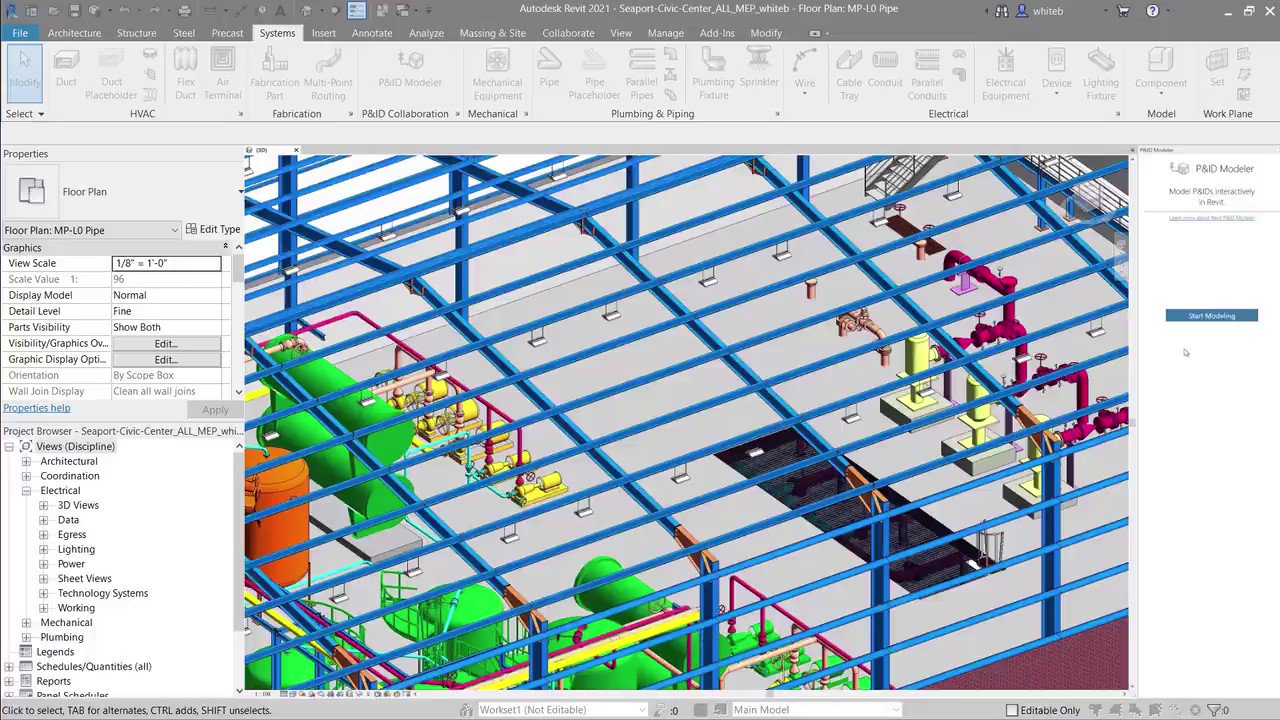
Task: Pick the Conduit tool
Action: pos(885,70)
